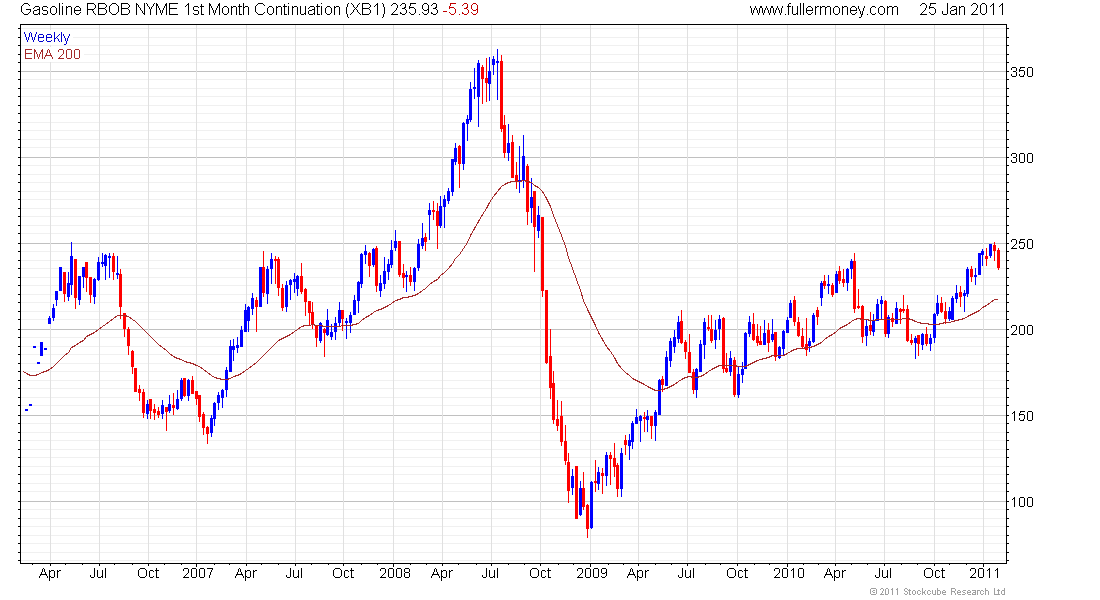Viewport: 1100px width, 600px height.
Task: Click the 300 price axis label
Action: [1021, 158]
